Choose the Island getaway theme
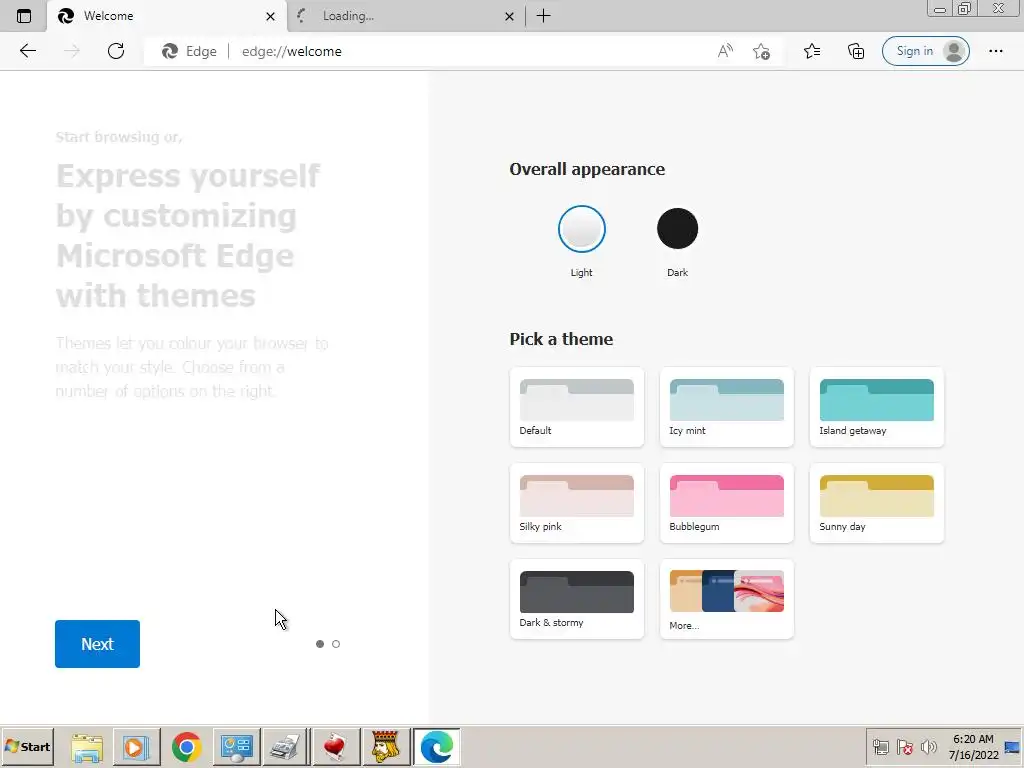This screenshot has height=768, width=1024. [x=876, y=407]
